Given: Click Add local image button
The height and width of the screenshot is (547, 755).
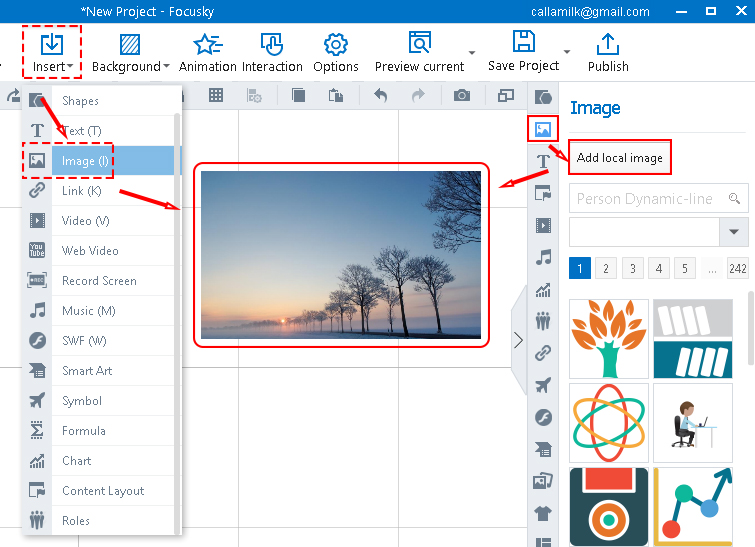Looking at the screenshot, I should pyautogui.click(x=620, y=157).
